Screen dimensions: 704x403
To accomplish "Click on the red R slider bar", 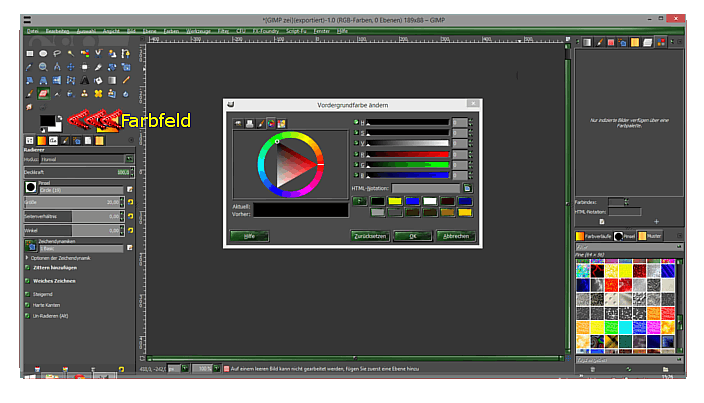I will pos(407,154).
